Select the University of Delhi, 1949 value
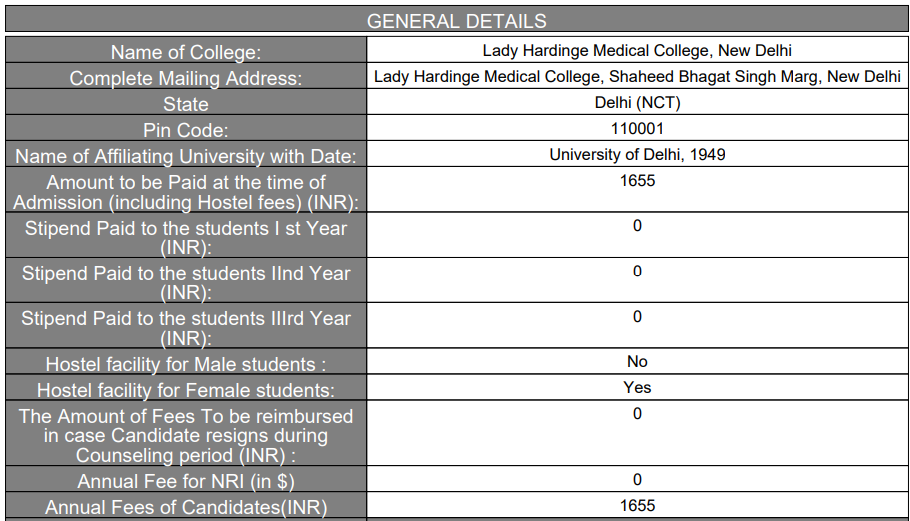Viewport: 910px width, 521px height. (x=637, y=154)
